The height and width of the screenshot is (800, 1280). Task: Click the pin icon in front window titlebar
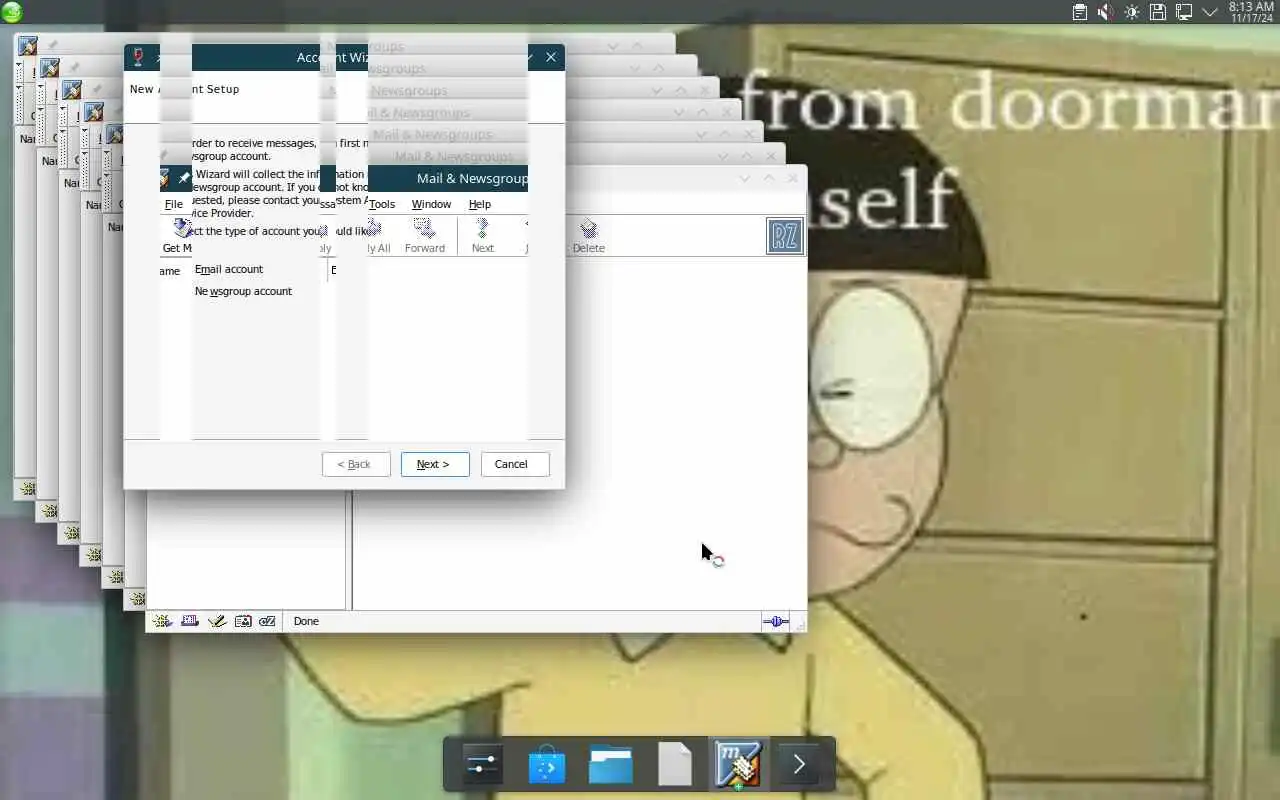(x=184, y=178)
